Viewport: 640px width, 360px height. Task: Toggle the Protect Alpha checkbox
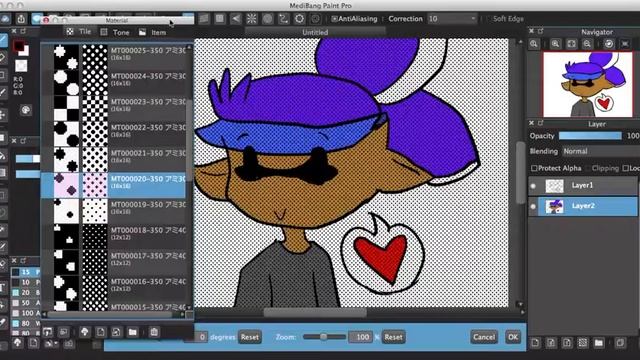click(x=534, y=168)
